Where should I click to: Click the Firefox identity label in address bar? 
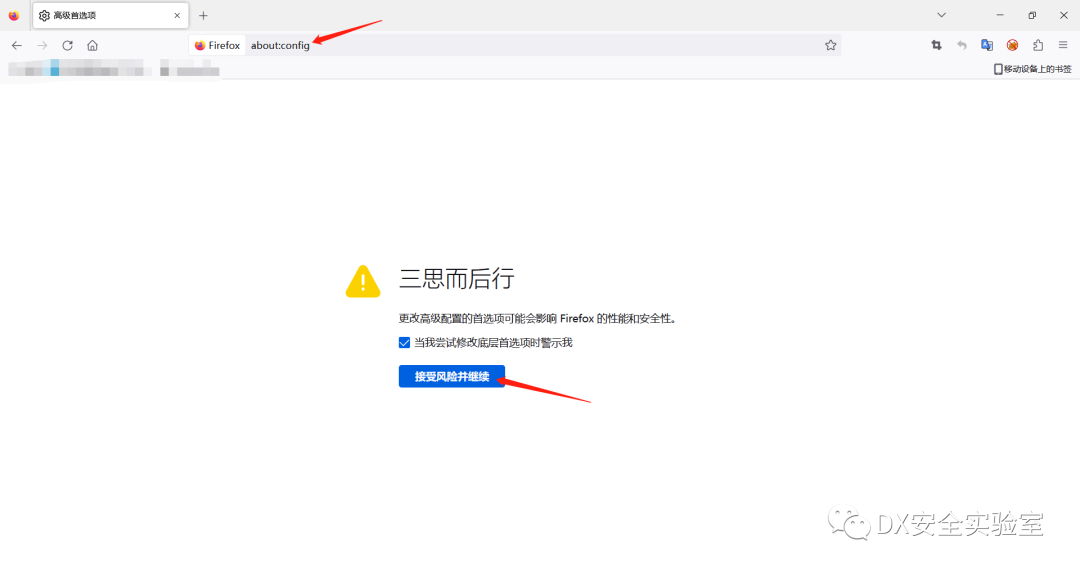[217, 45]
